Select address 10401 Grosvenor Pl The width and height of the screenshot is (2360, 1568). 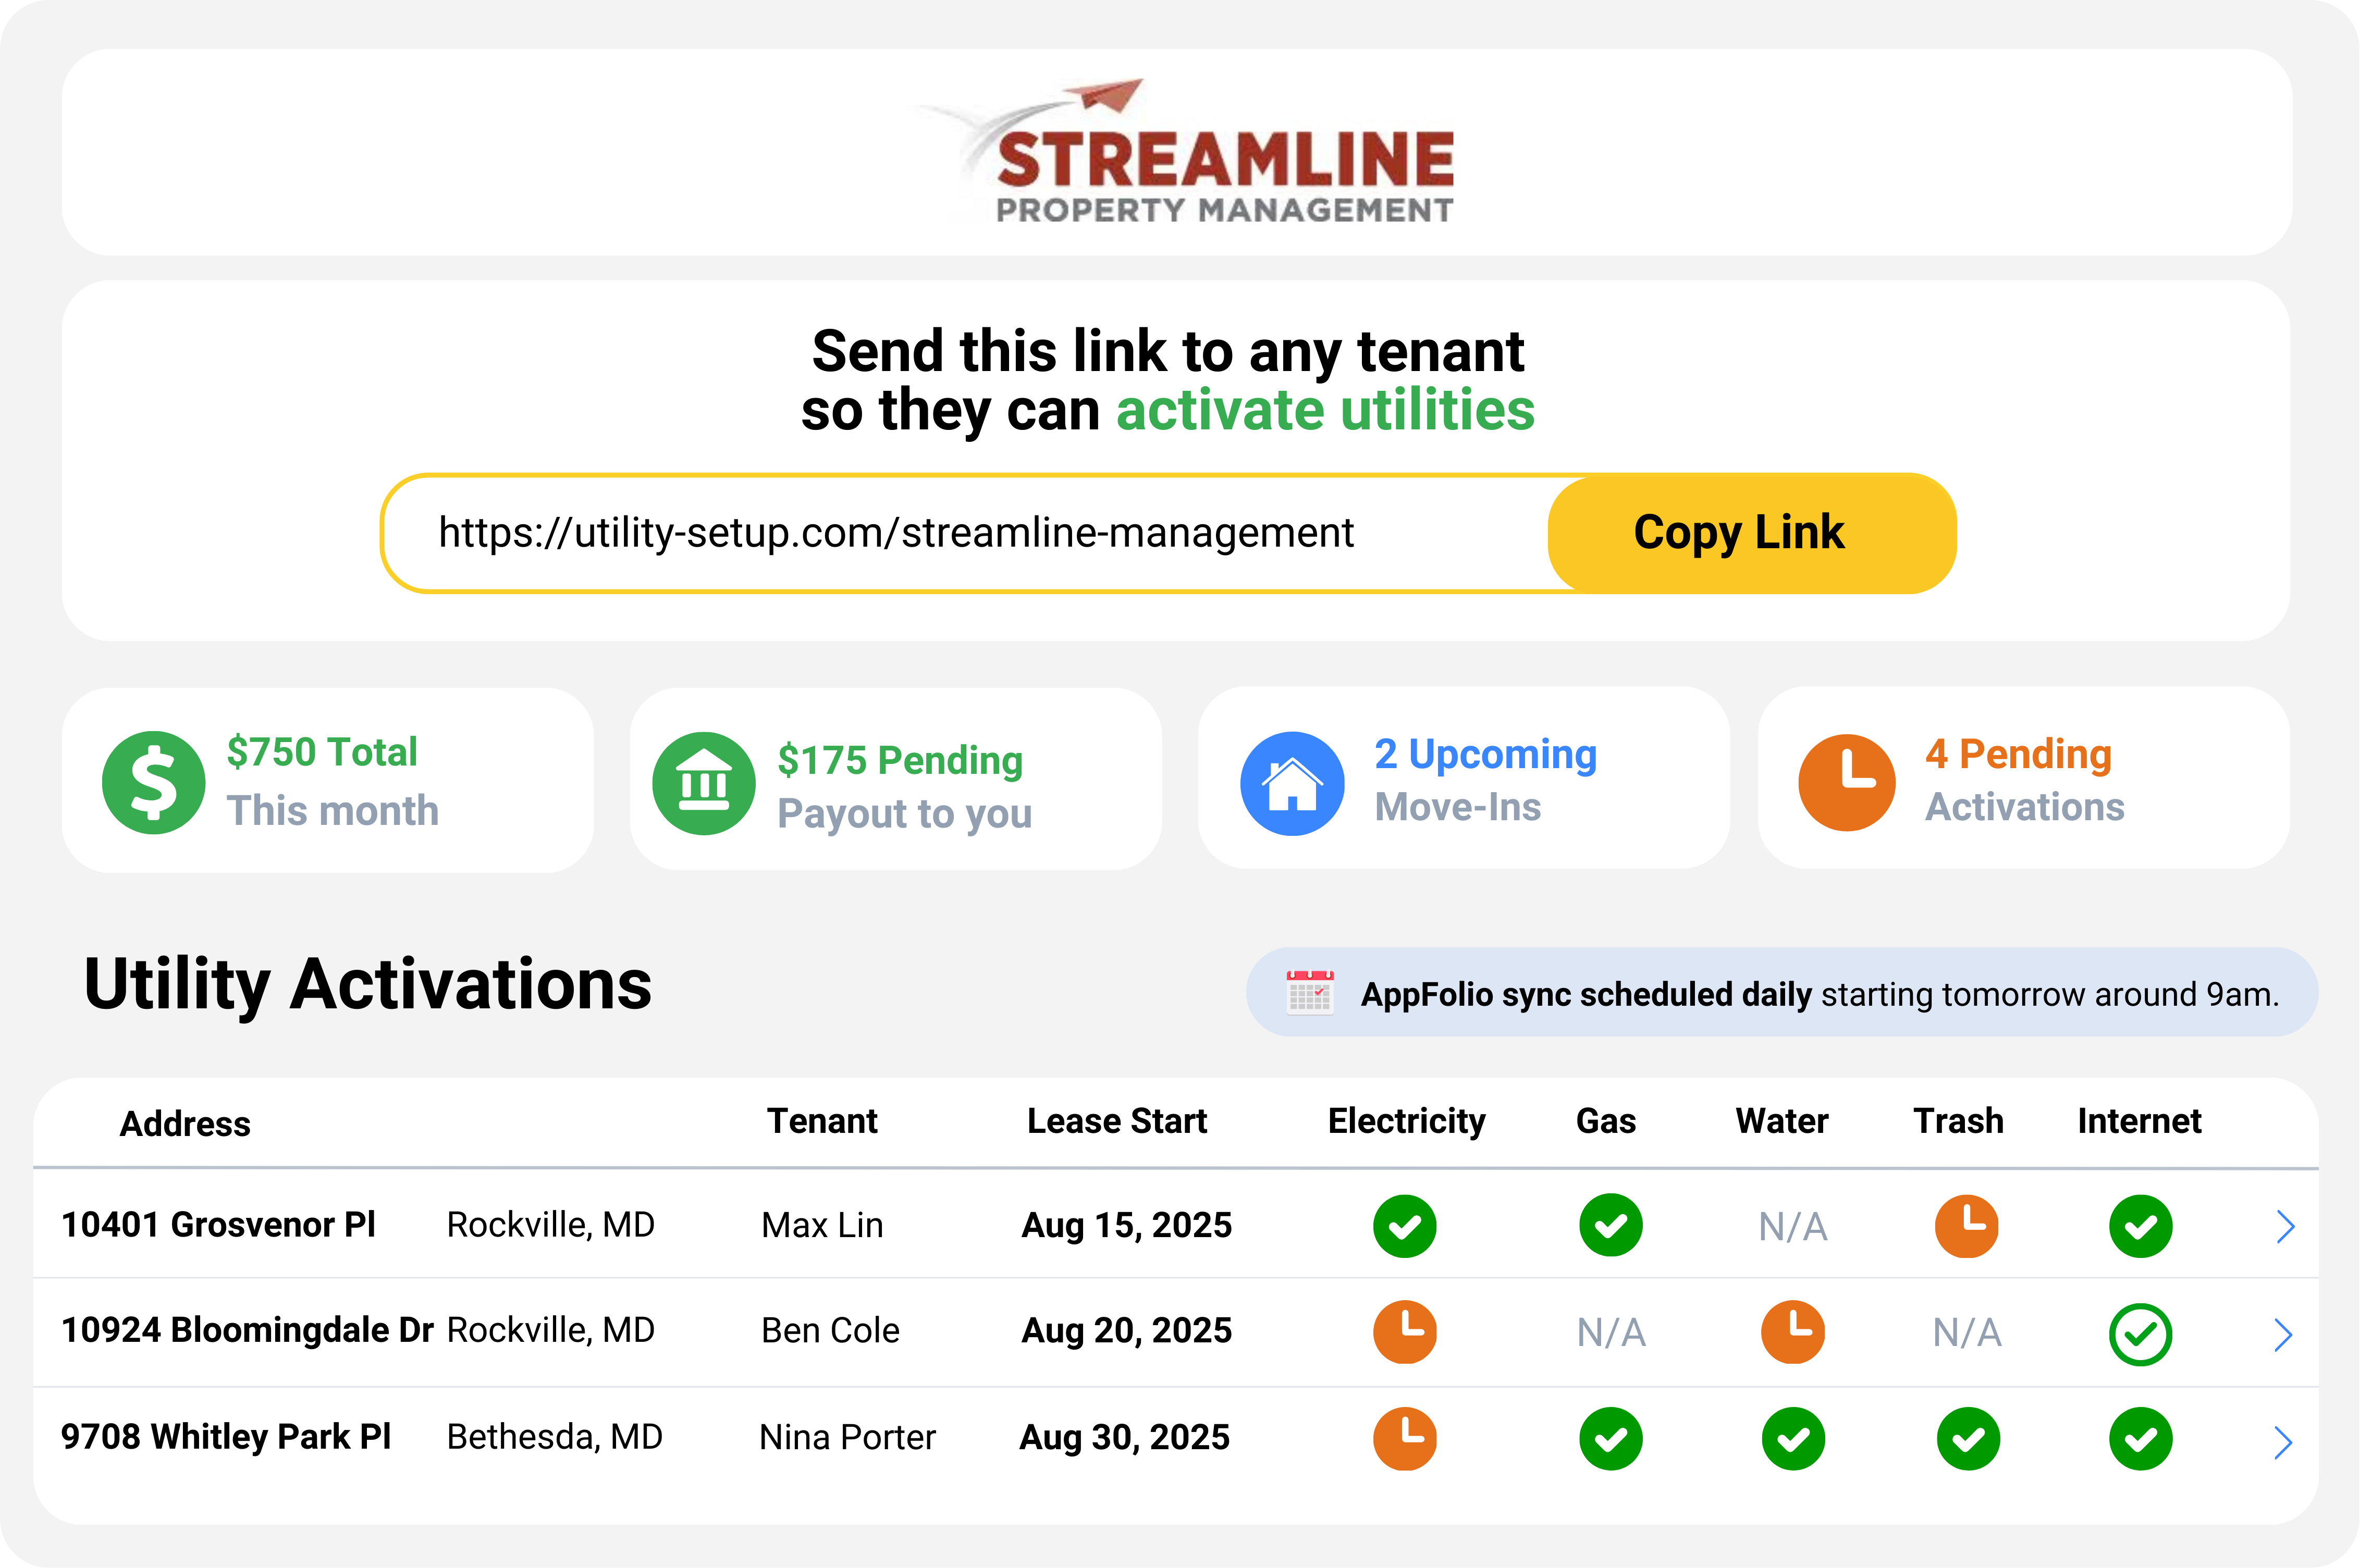tap(218, 1225)
